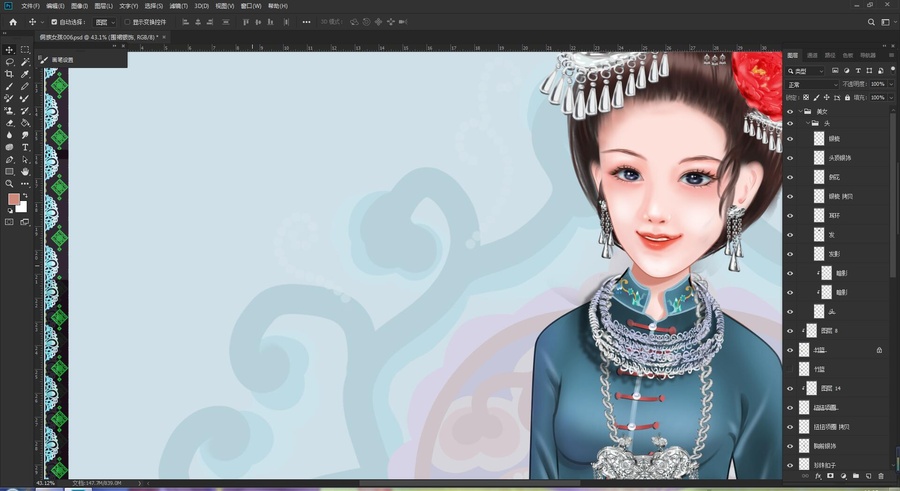Click the document tab 侗族女孩006.psd
This screenshot has width=900, height=491.
pyautogui.click(x=99, y=37)
